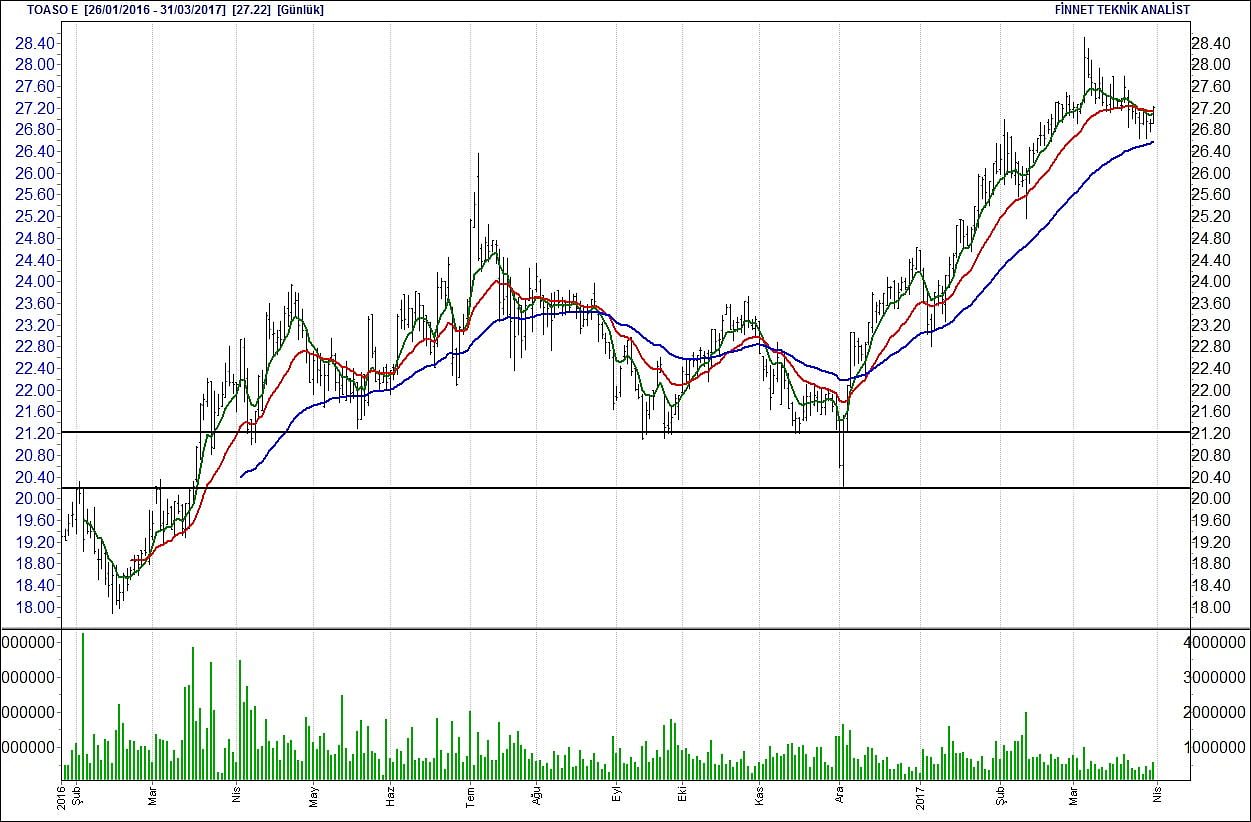Select 23.20 on the right price axis
This screenshot has height=822, width=1251.
[1211, 326]
